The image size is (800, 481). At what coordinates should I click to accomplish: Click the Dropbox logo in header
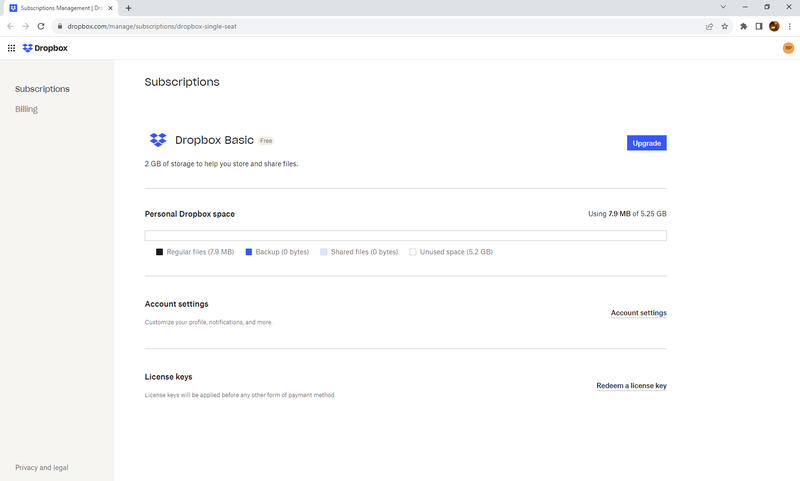coord(45,47)
